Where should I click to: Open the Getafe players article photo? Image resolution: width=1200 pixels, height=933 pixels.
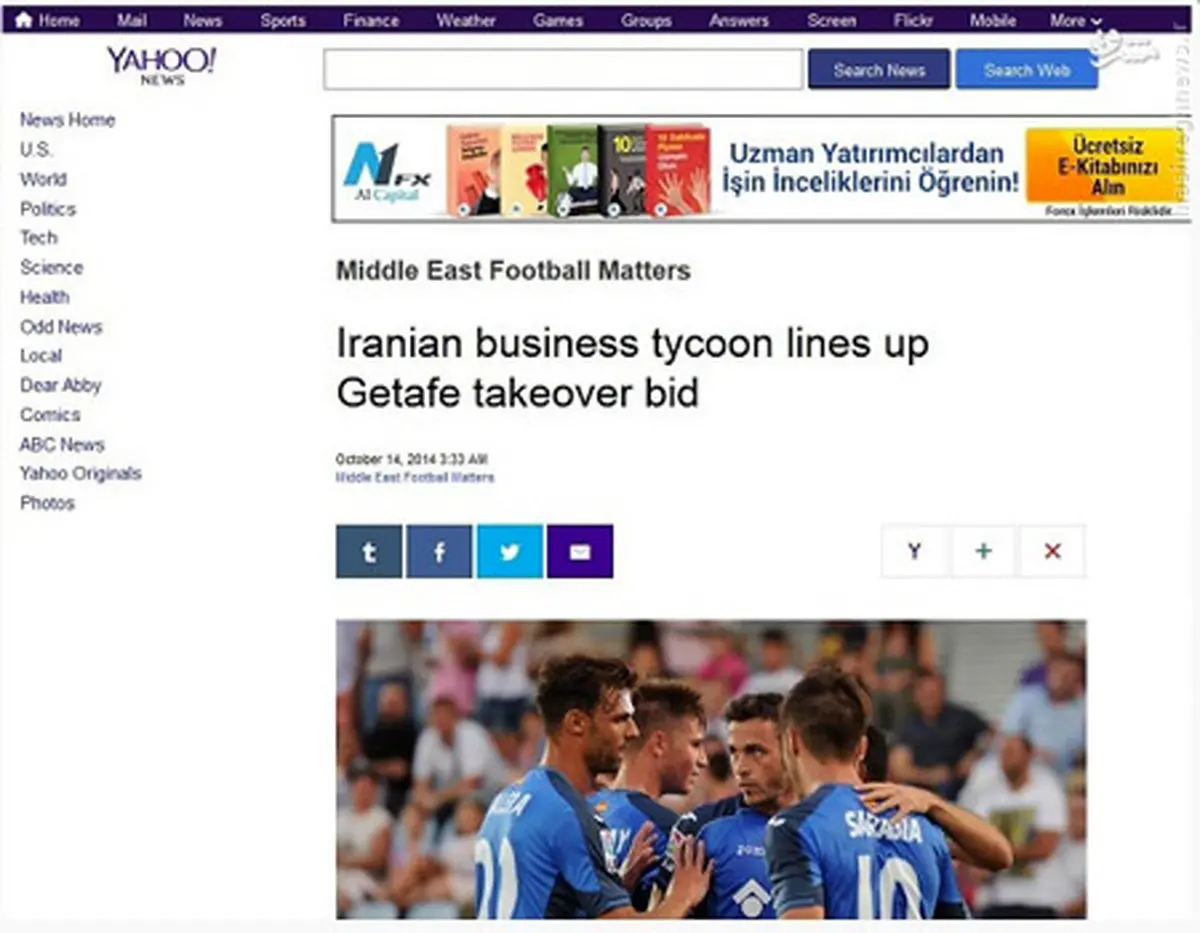[711, 769]
